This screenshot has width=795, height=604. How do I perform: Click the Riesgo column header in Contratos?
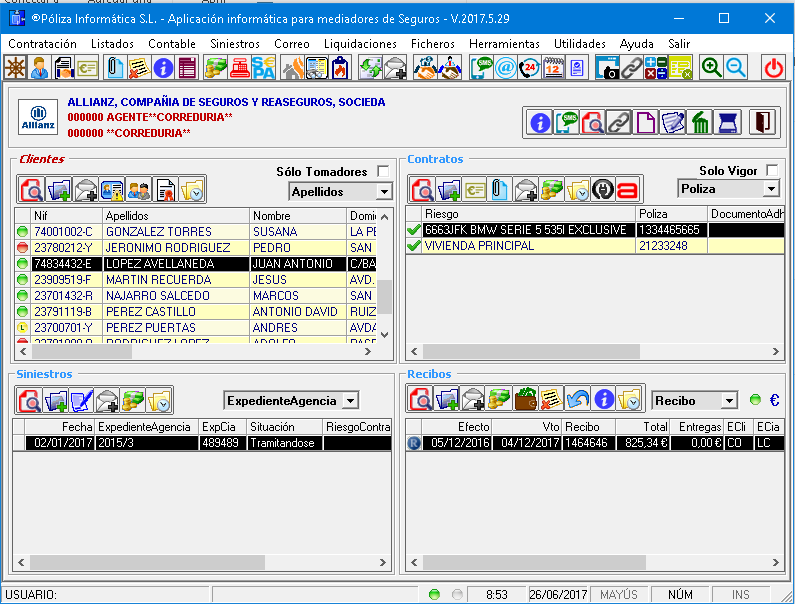point(529,214)
